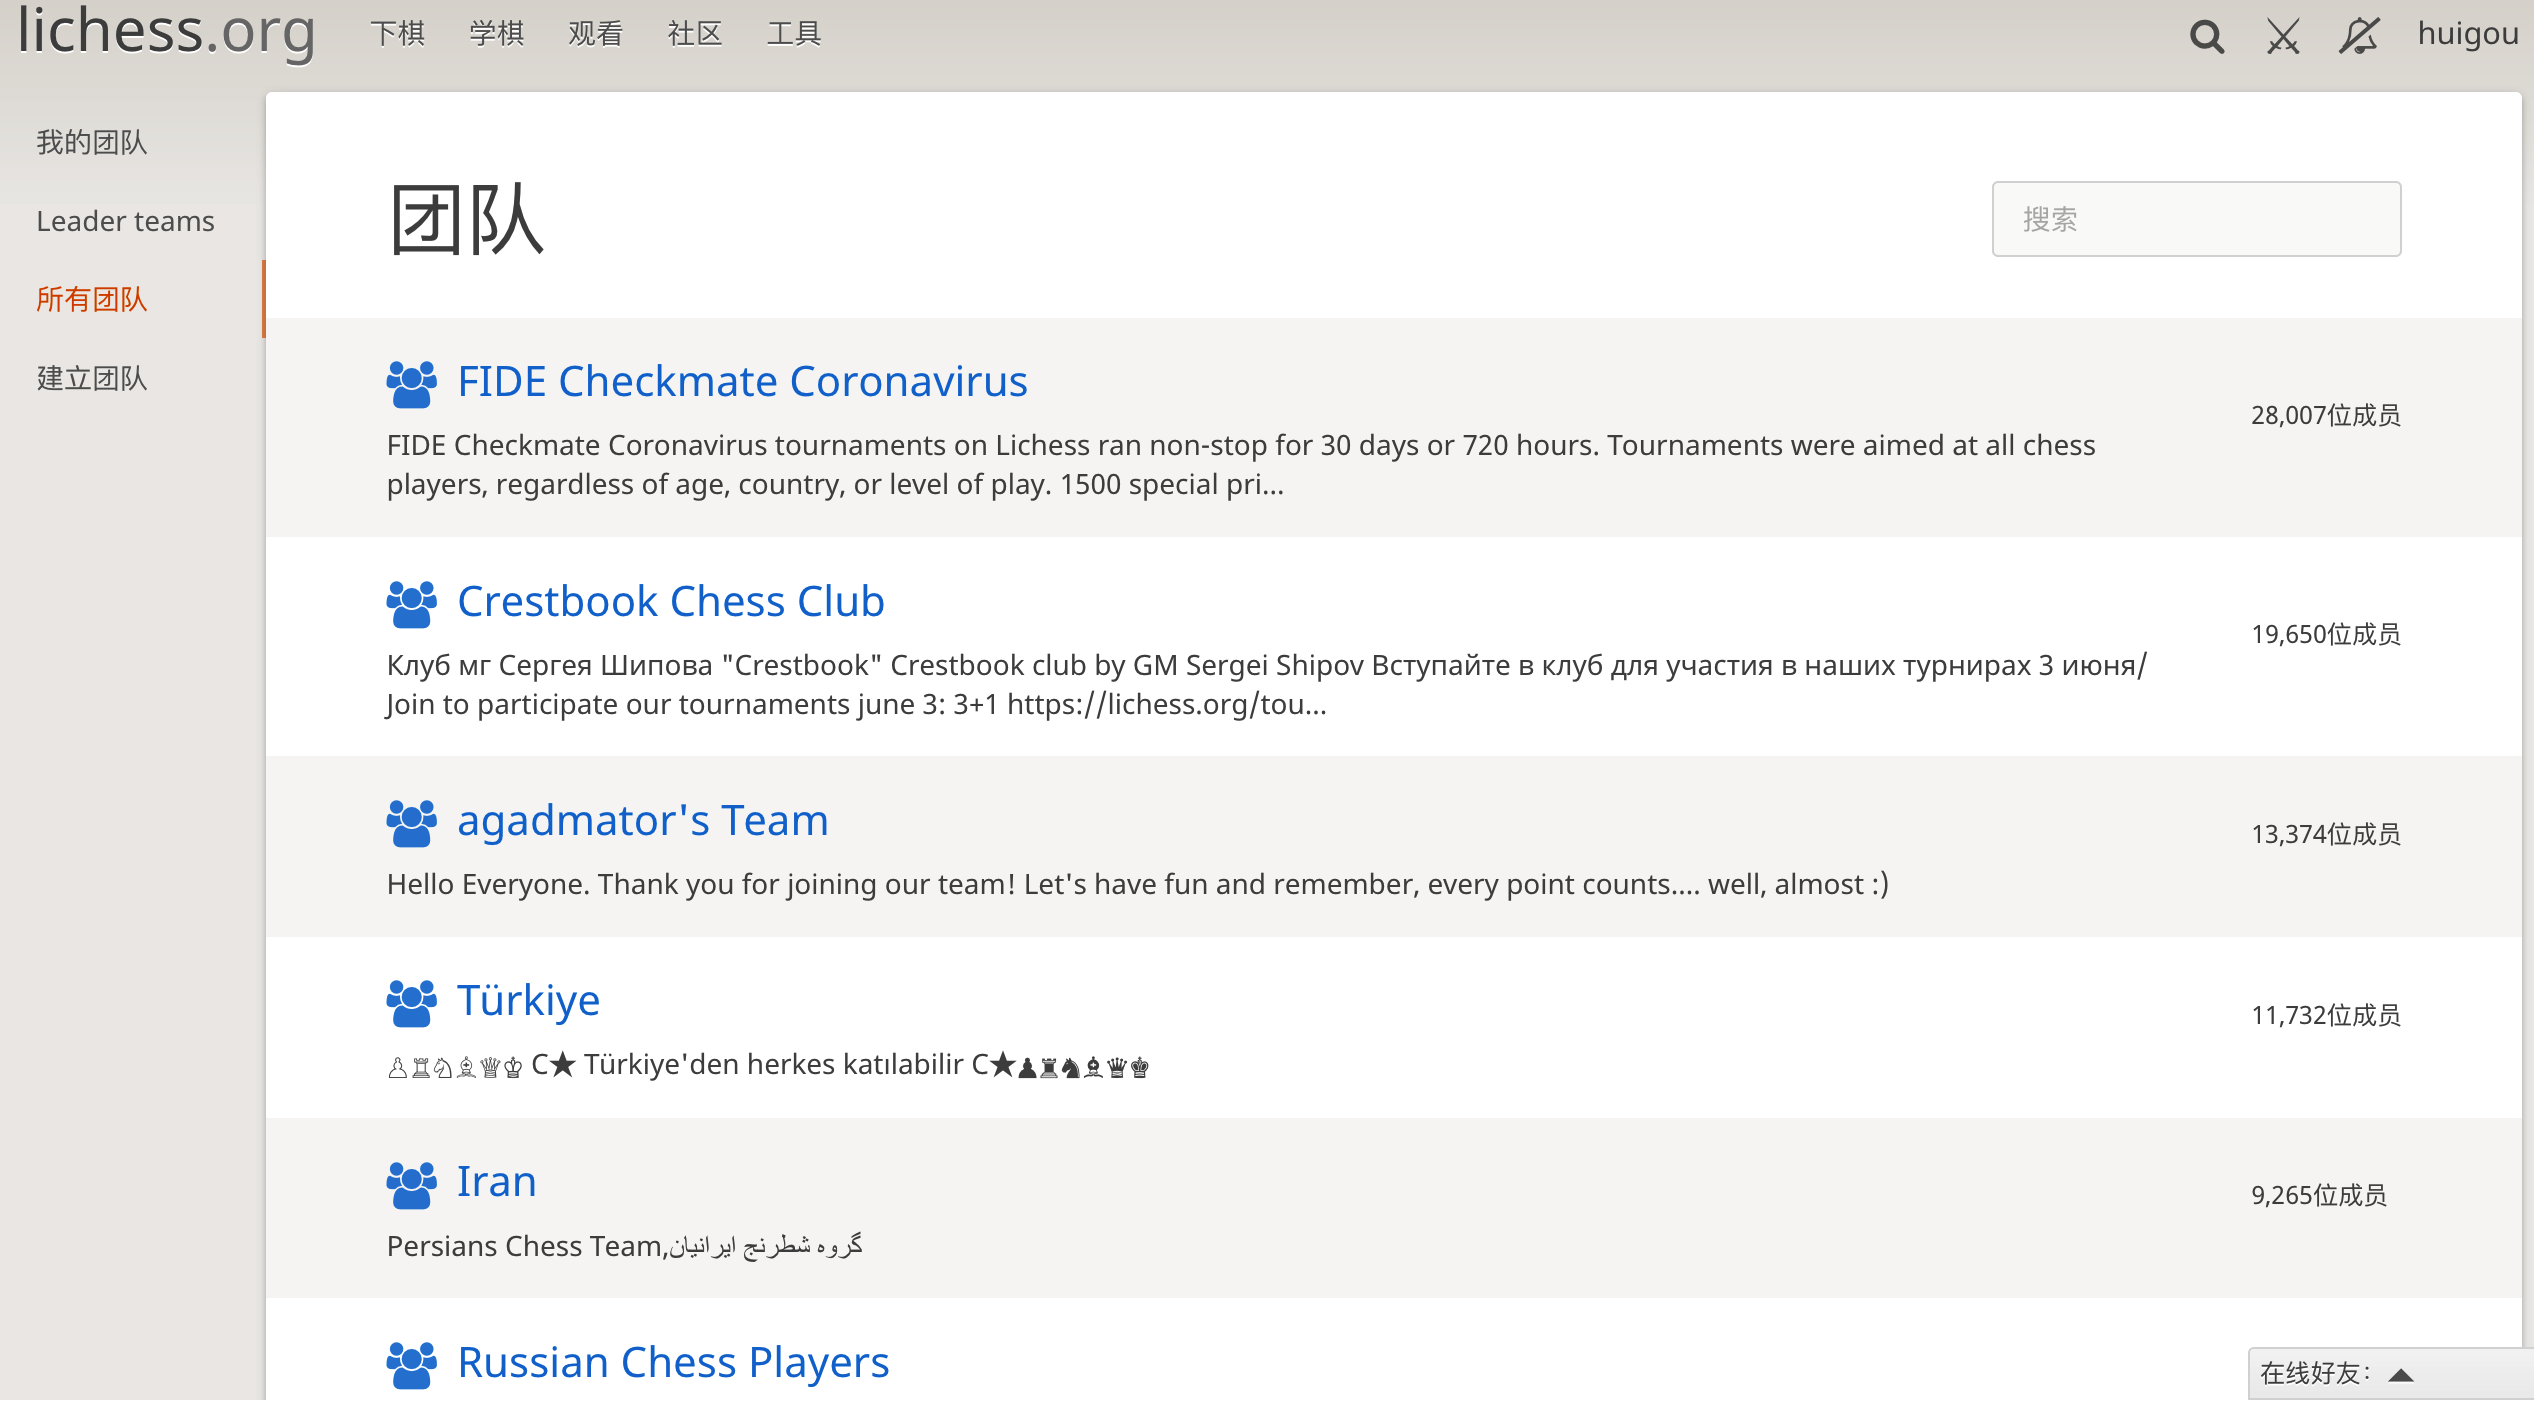2534x1402 pixels.
Task: Open notifications bell icon
Action: 2359,37
